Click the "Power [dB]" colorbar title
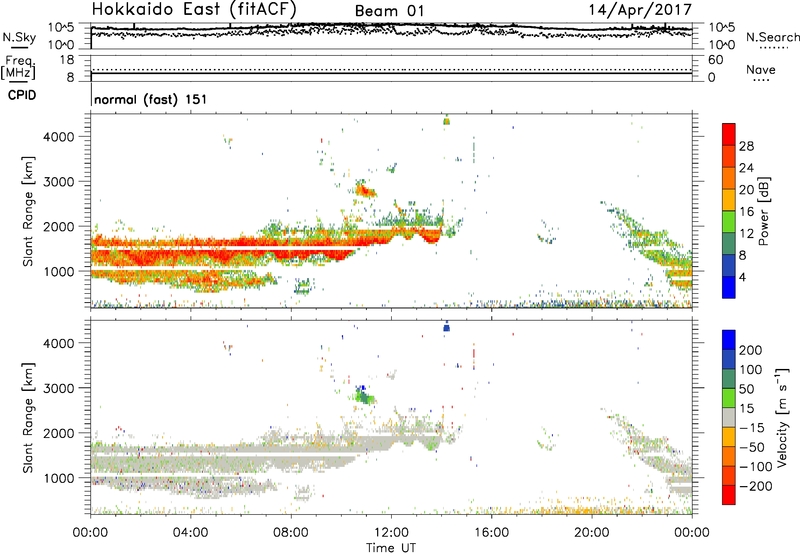Image resolution: width=800 pixels, height=554 pixels. click(763, 211)
